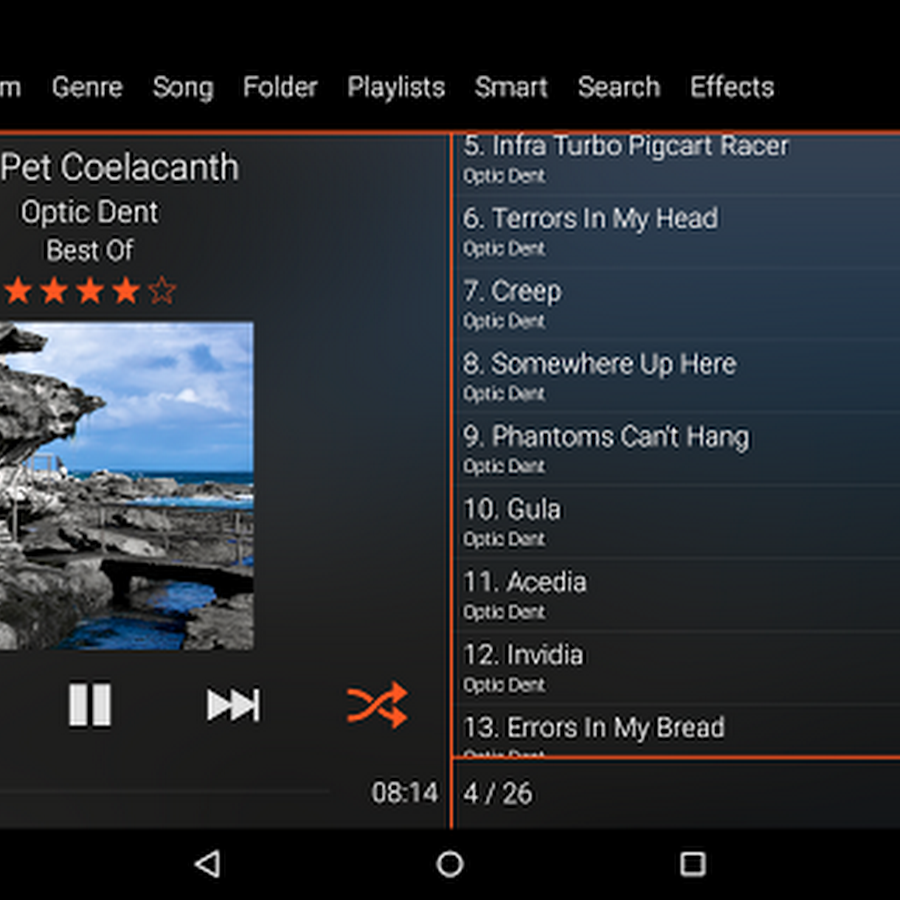Play 9. Phantoms Can't Hang
900x900 pixels.
(x=677, y=449)
